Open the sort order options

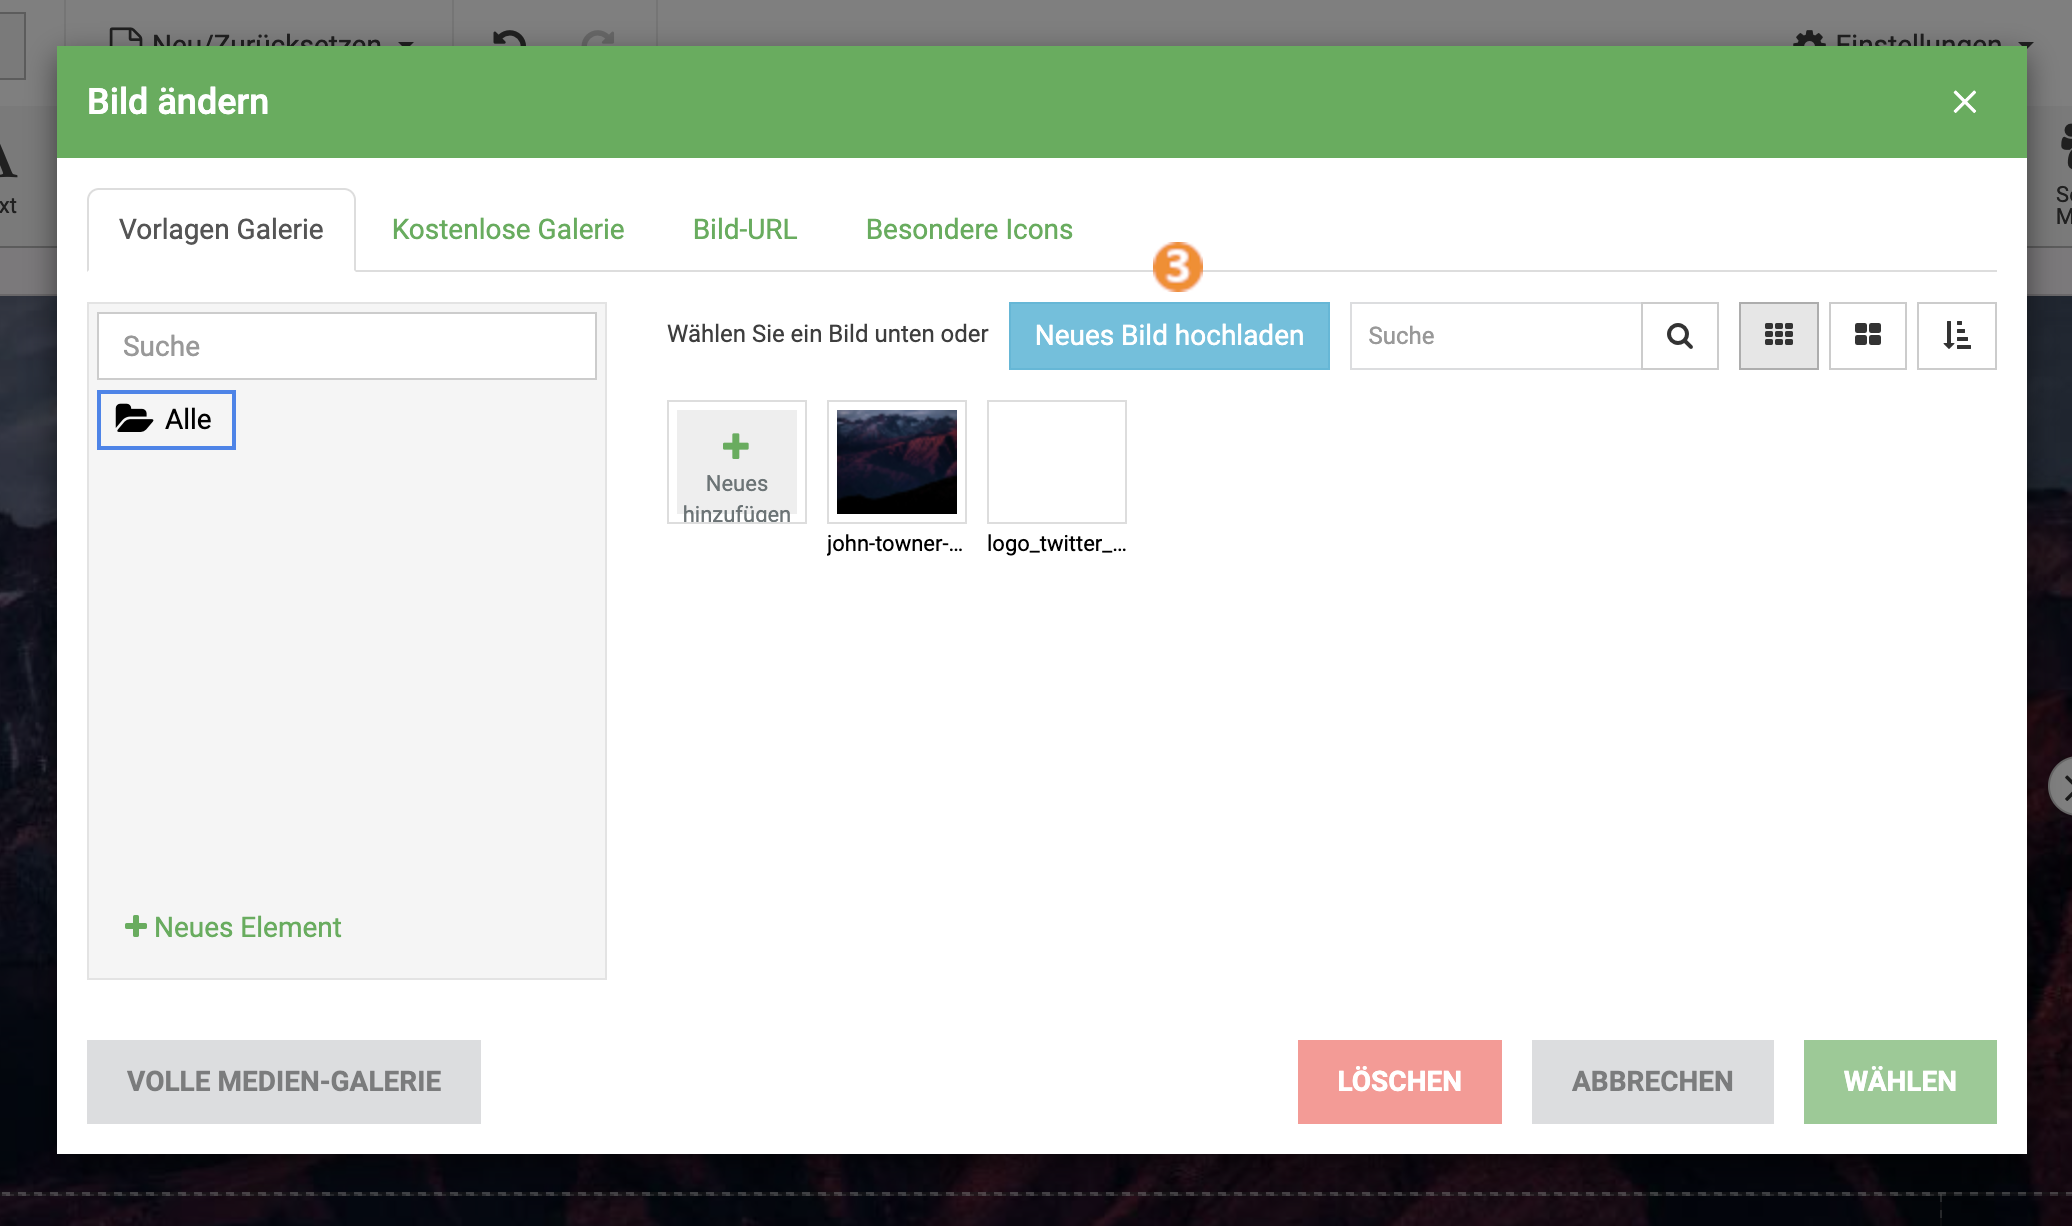[x=1956, y=335]
